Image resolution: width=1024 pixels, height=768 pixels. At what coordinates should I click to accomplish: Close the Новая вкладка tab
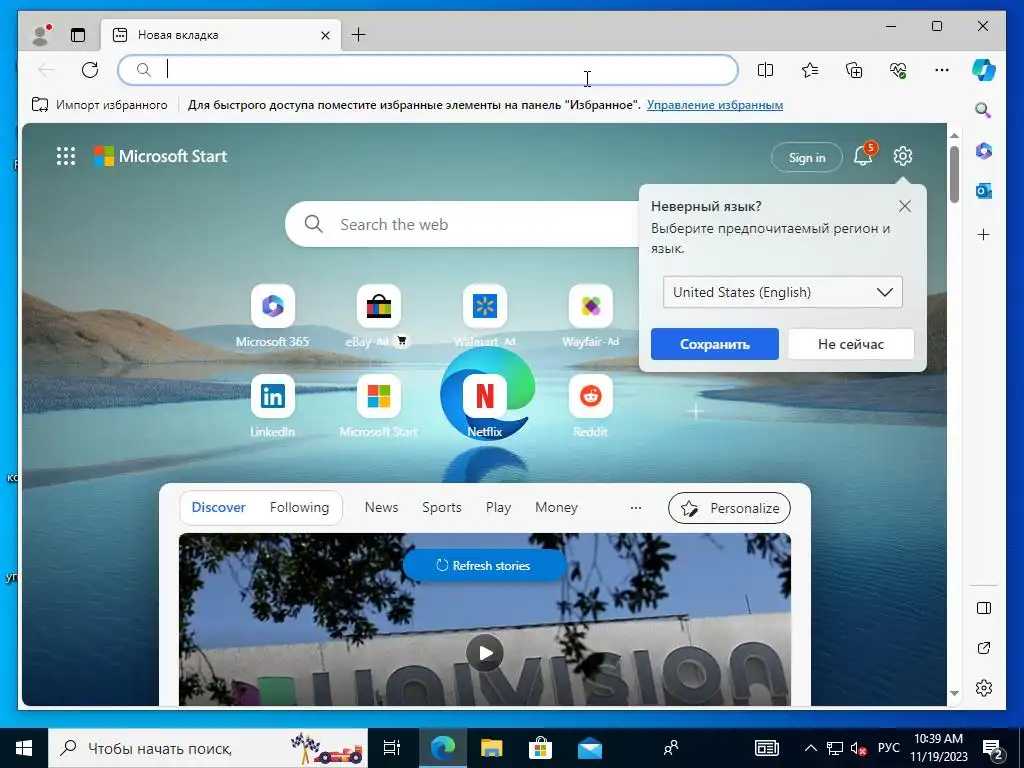[x=325, y=35]
